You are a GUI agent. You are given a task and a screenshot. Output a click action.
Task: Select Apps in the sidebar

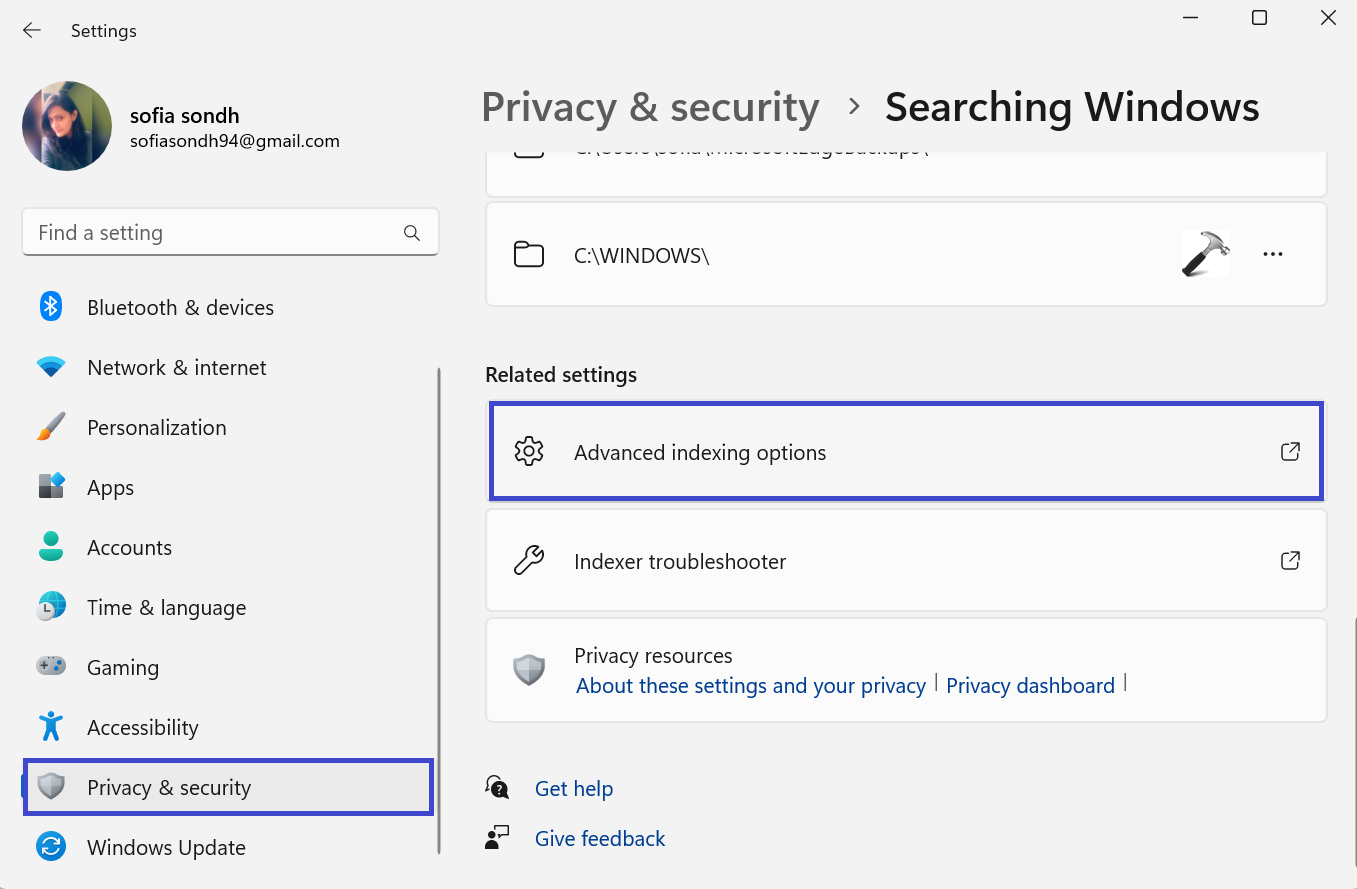[110, 488]
